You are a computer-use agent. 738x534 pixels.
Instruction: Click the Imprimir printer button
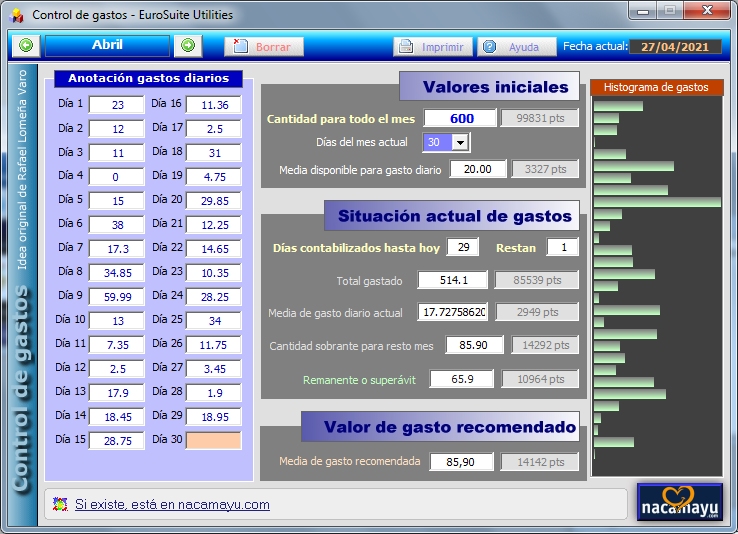click(432, 47)
